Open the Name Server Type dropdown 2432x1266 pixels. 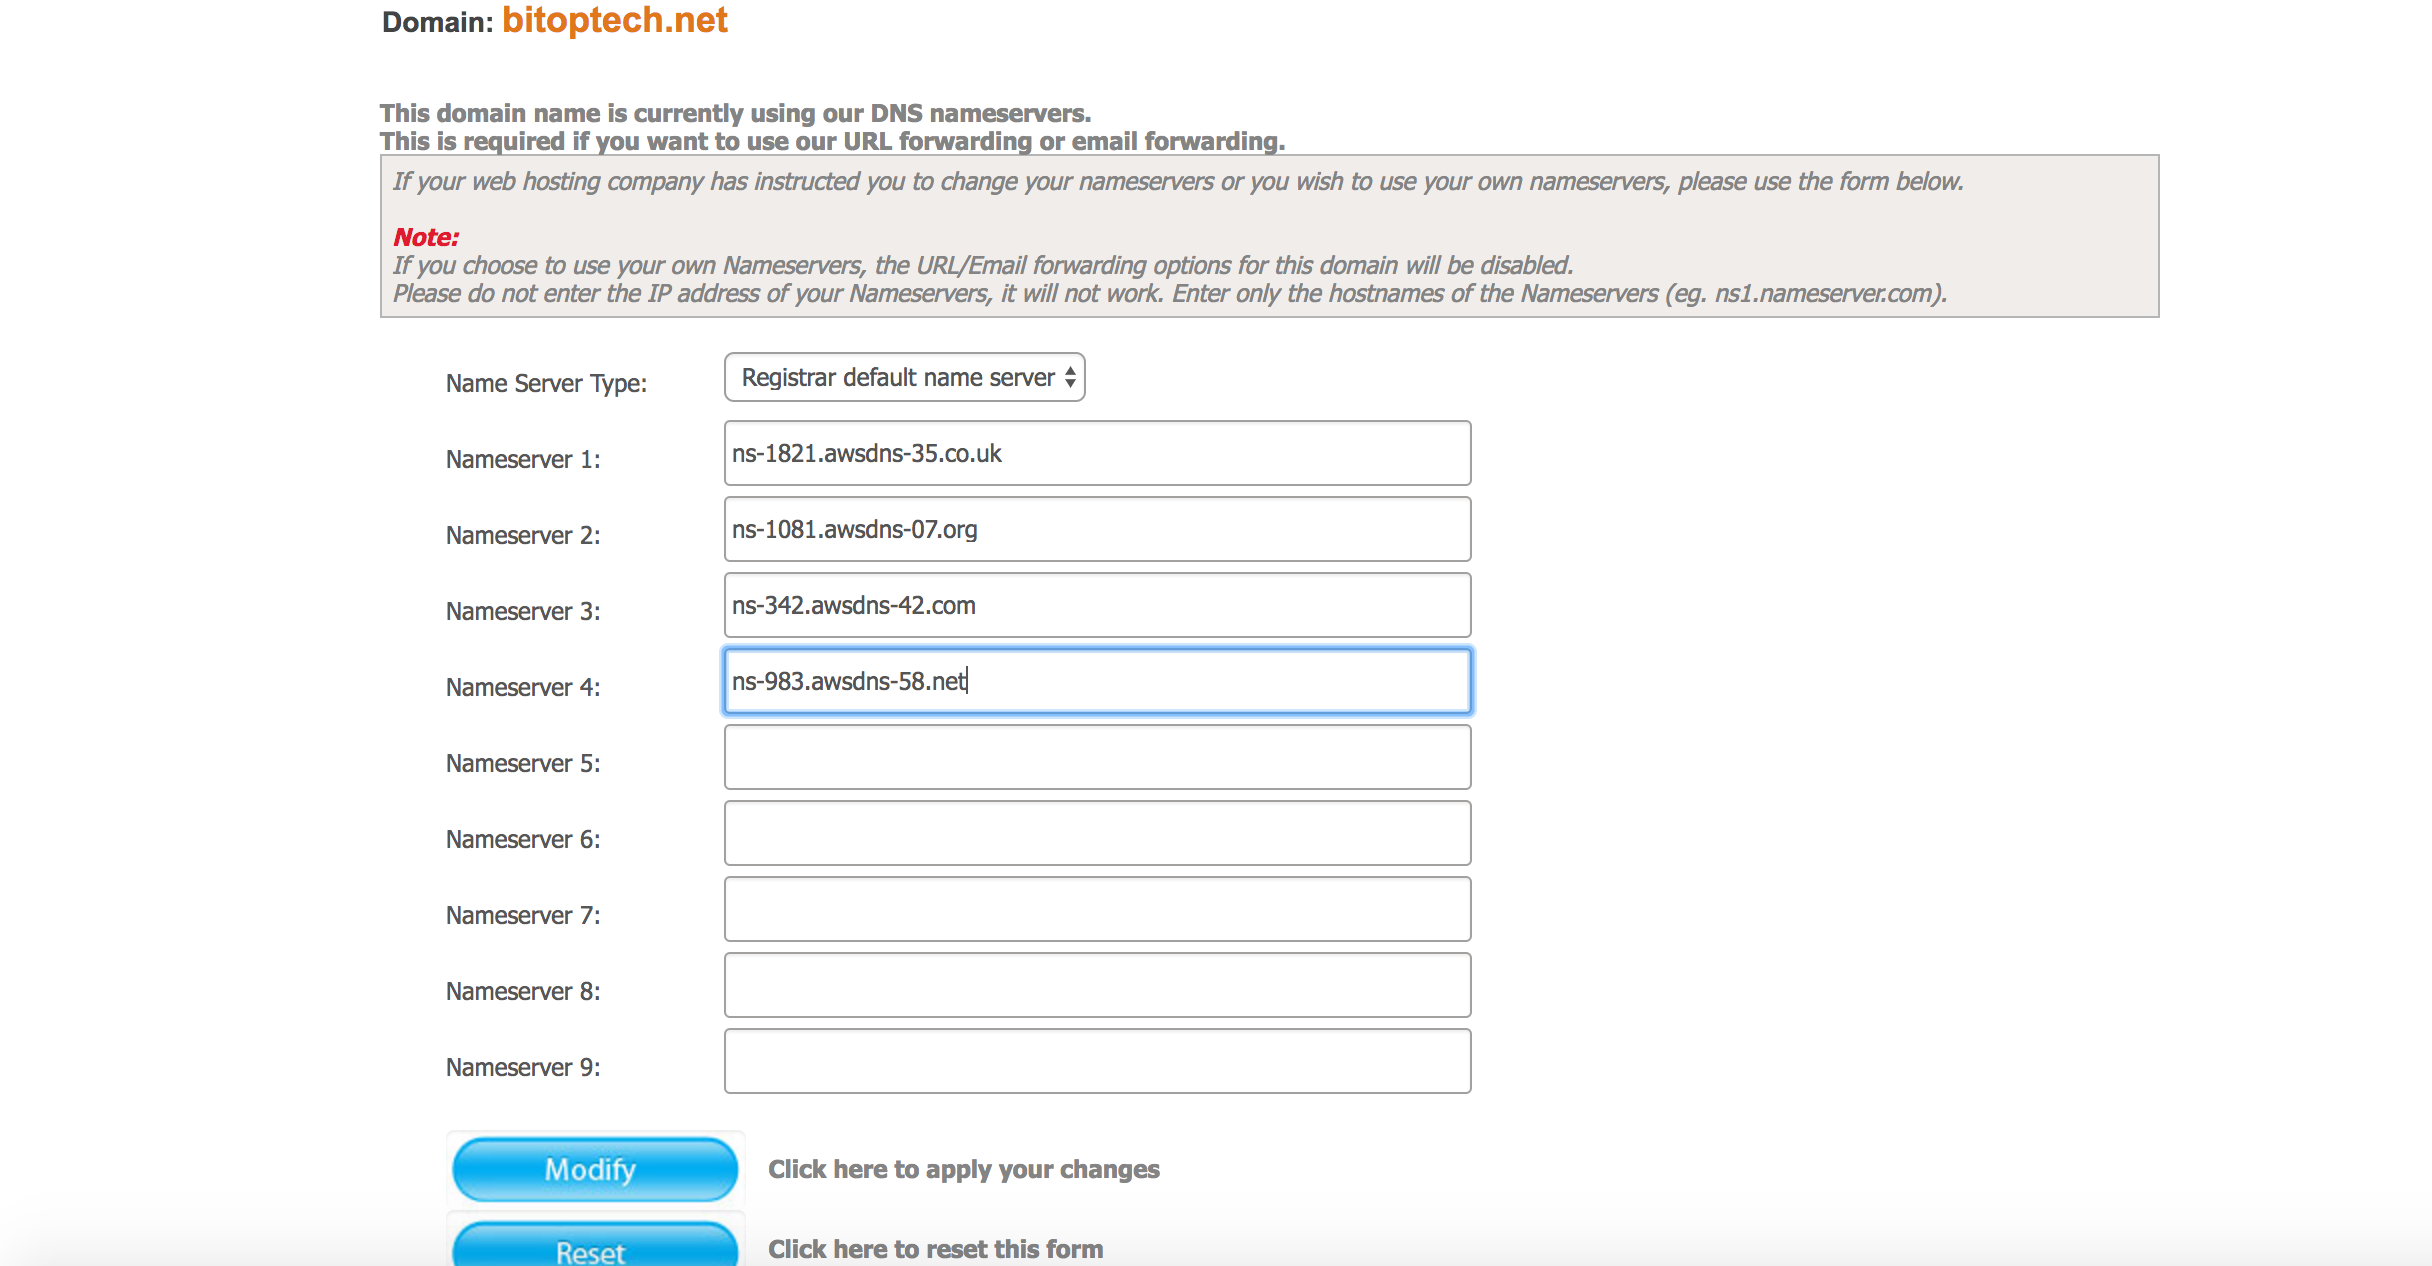904,377
